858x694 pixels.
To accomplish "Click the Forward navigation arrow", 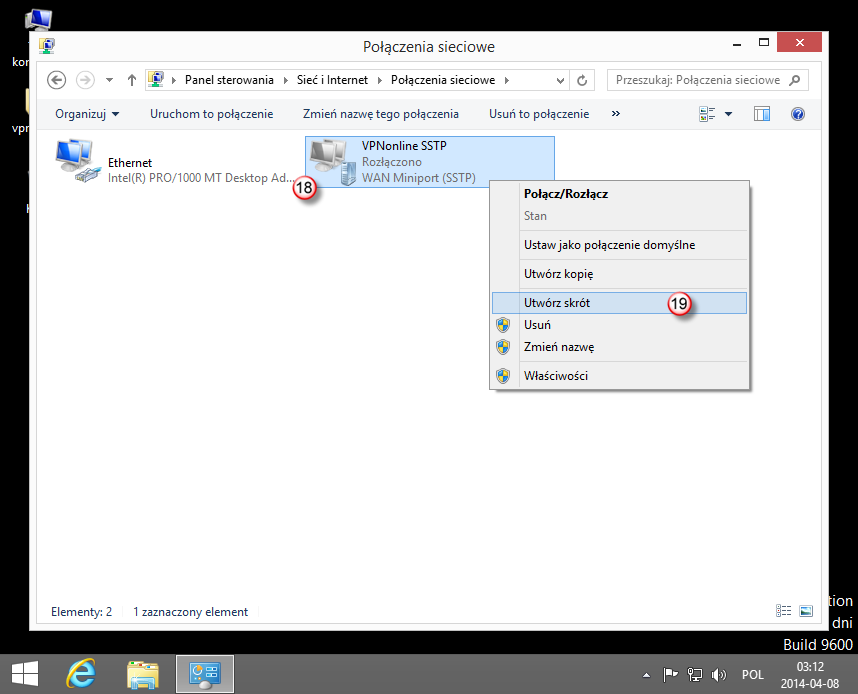I will (x=85, y=80).
